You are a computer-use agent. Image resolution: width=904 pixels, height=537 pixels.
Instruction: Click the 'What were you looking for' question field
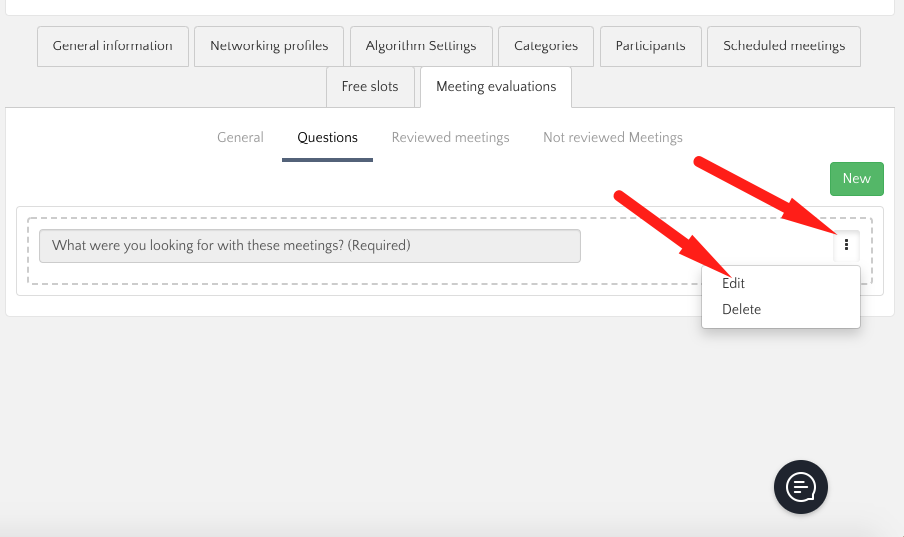pyautogui.click(x=309, y=245)
